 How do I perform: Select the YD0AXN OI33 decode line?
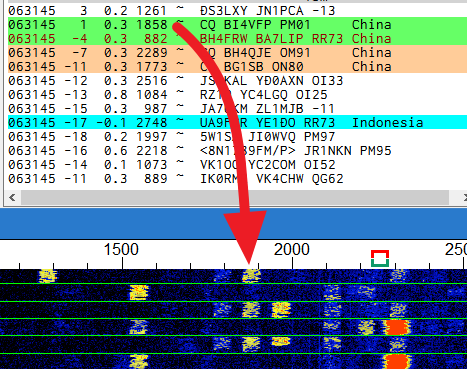pos(237,81)
